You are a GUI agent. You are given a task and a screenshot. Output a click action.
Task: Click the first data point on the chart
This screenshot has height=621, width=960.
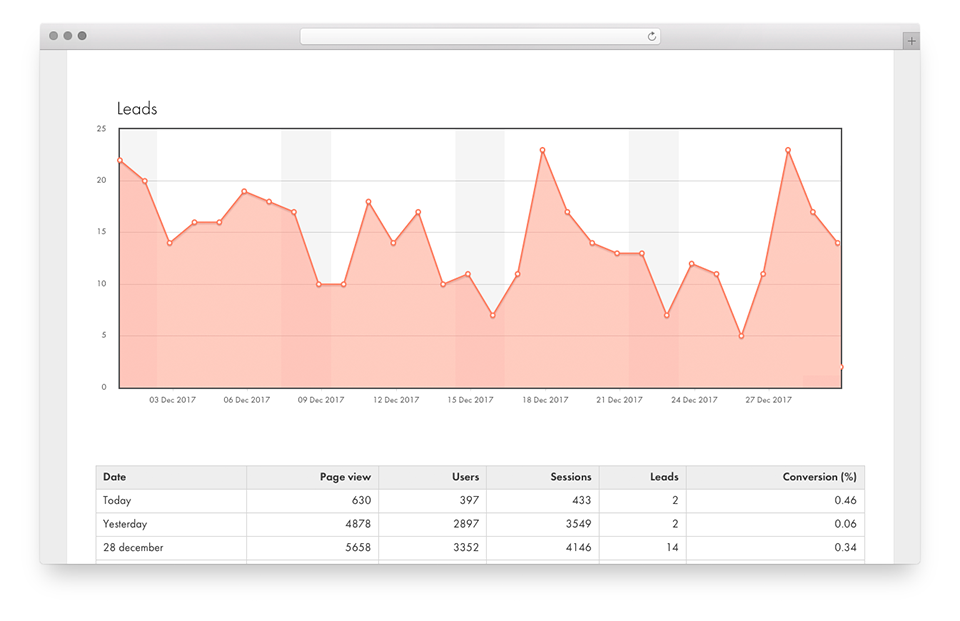[120, 160]
